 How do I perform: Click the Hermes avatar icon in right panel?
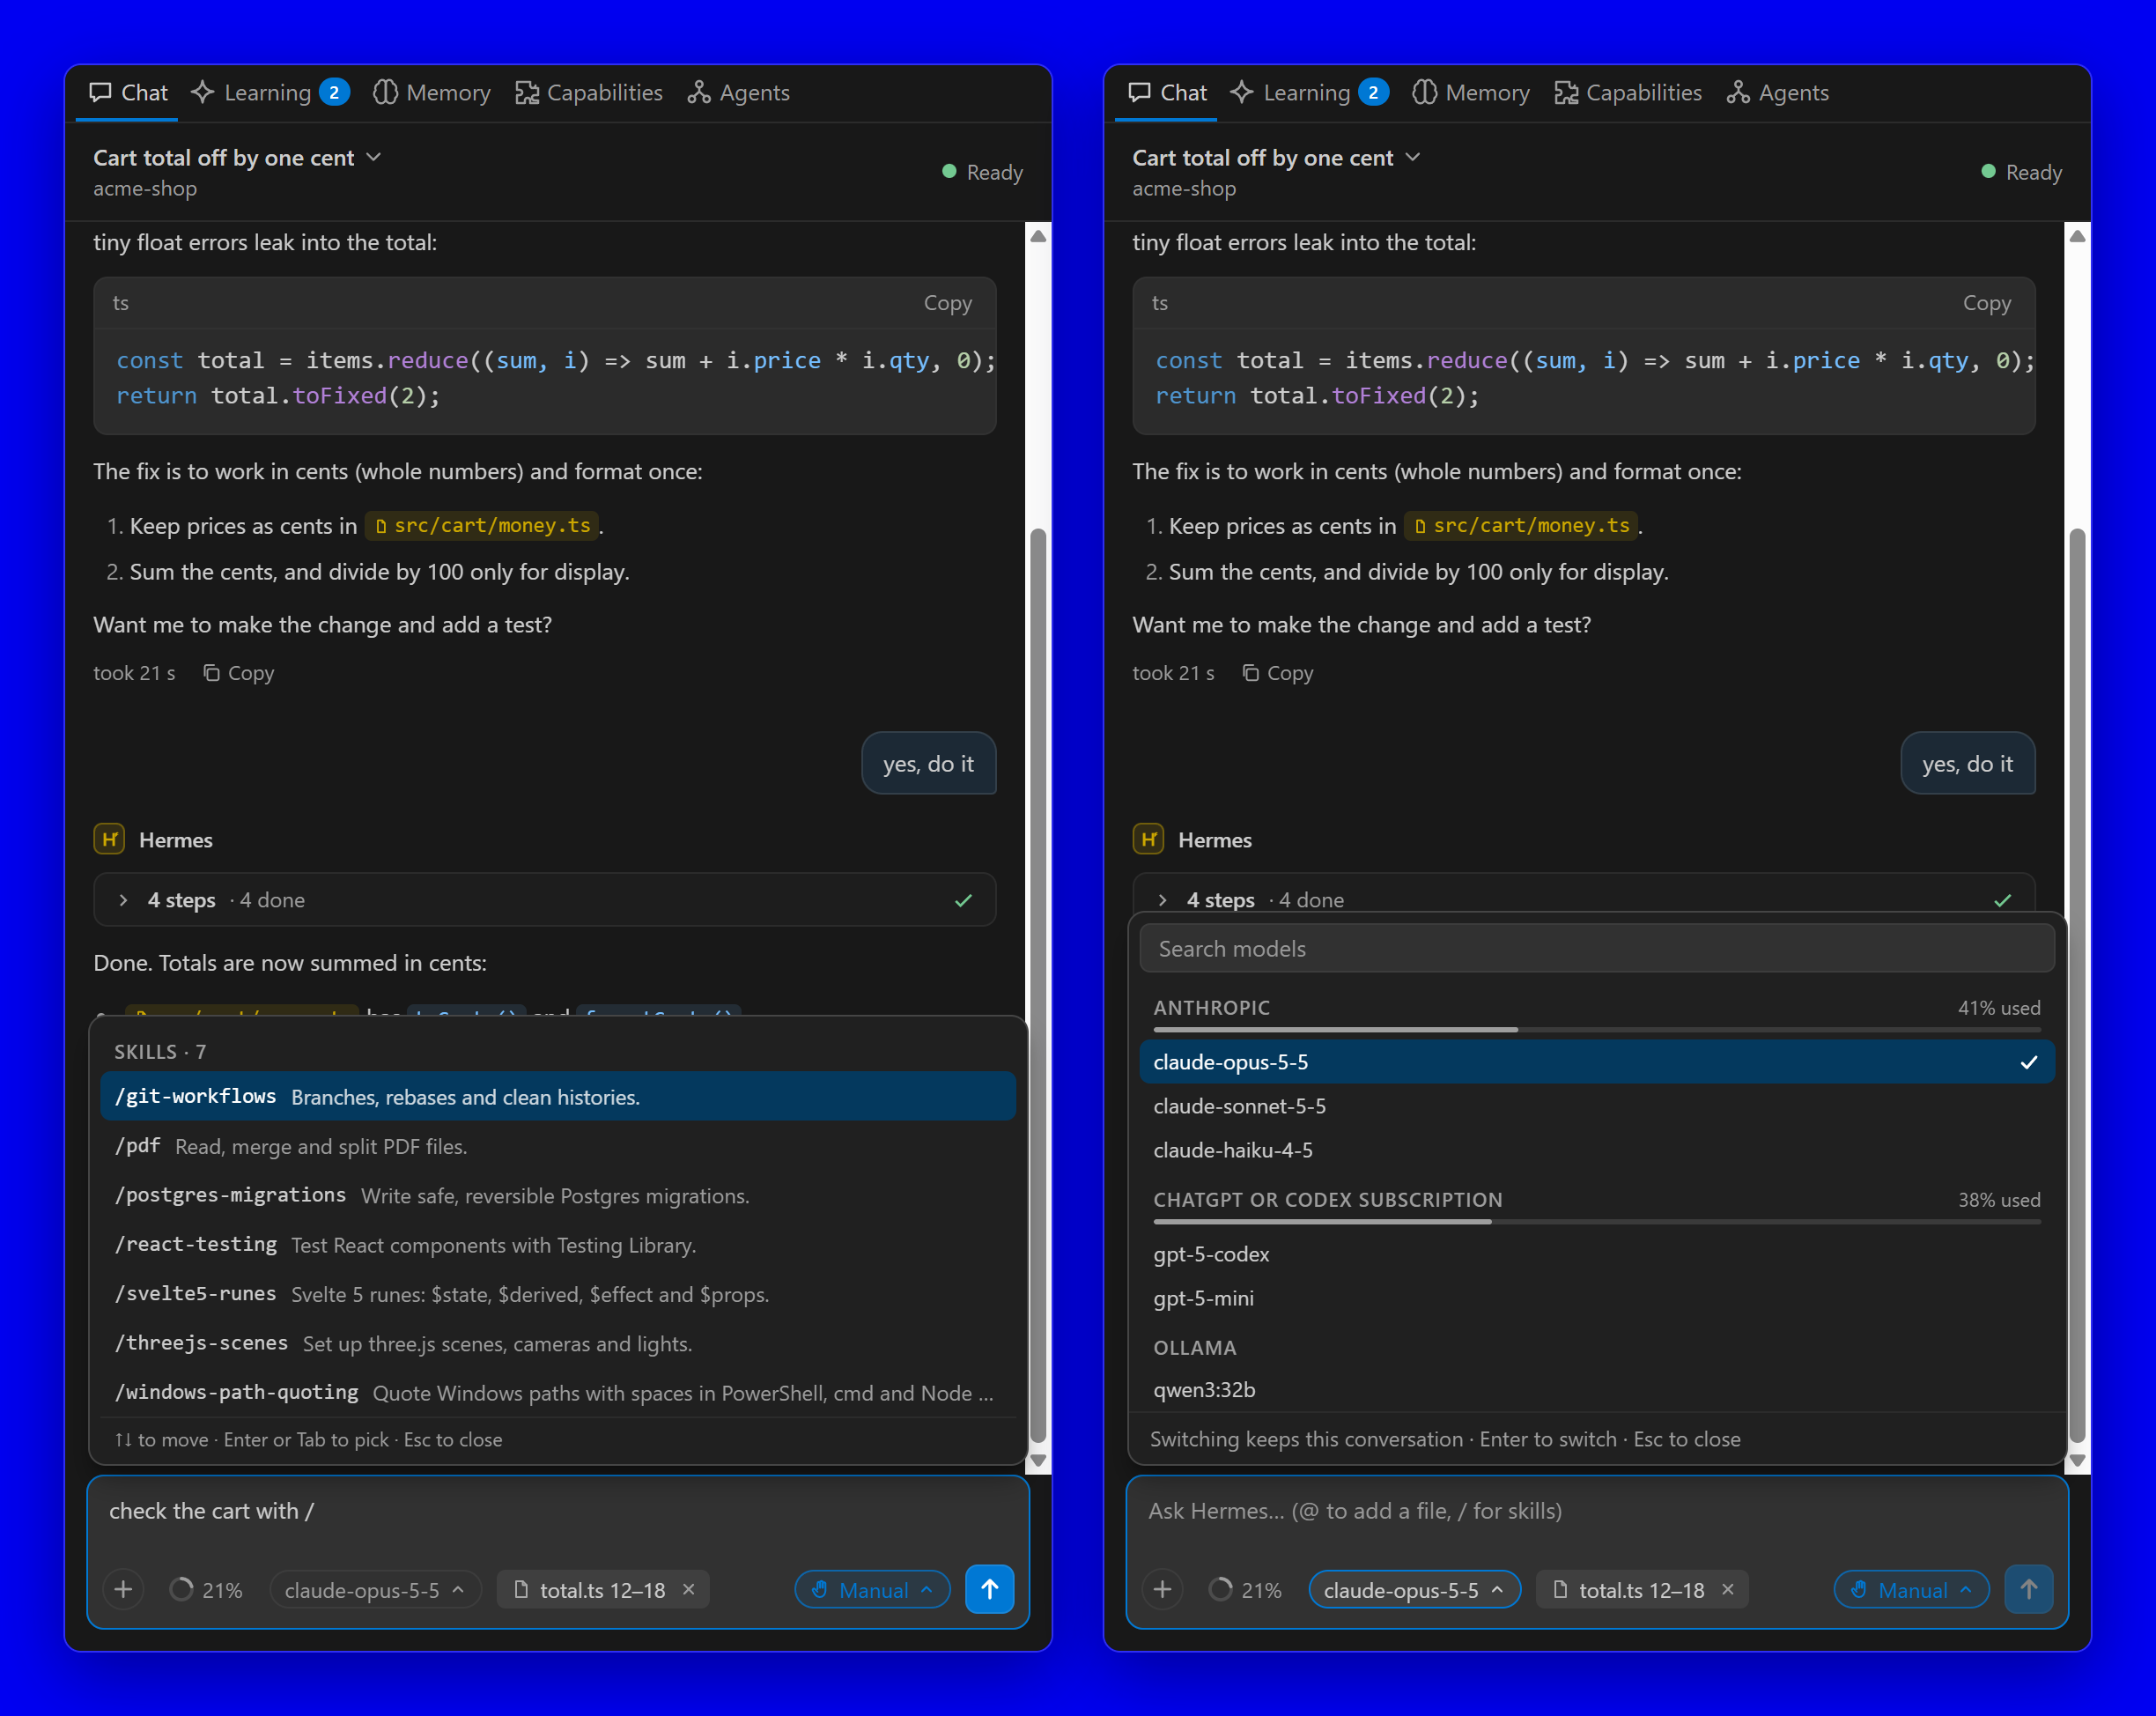tap(1148, 839)
